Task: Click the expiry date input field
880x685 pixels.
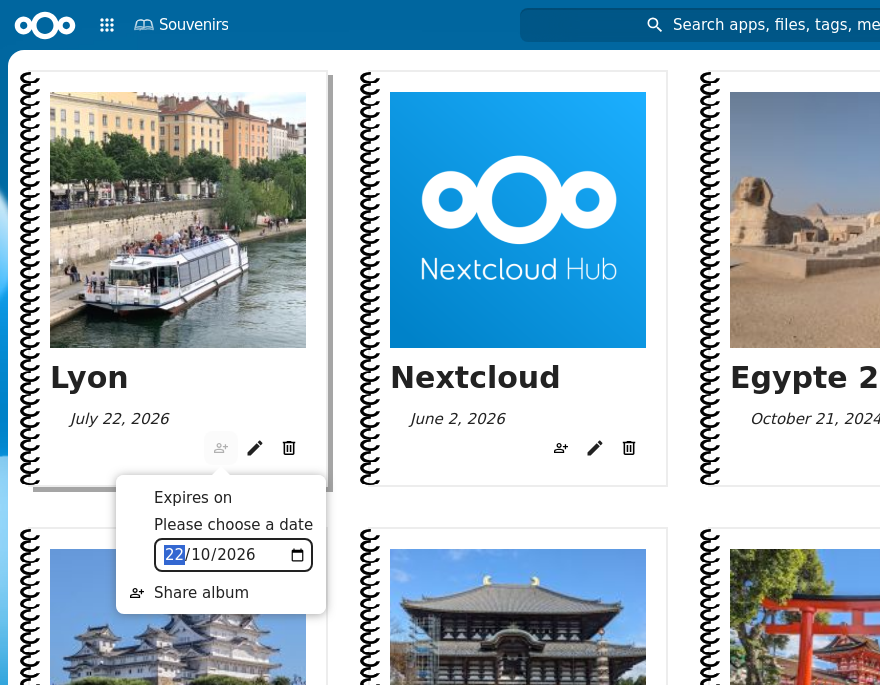Action: click(233, 555)
